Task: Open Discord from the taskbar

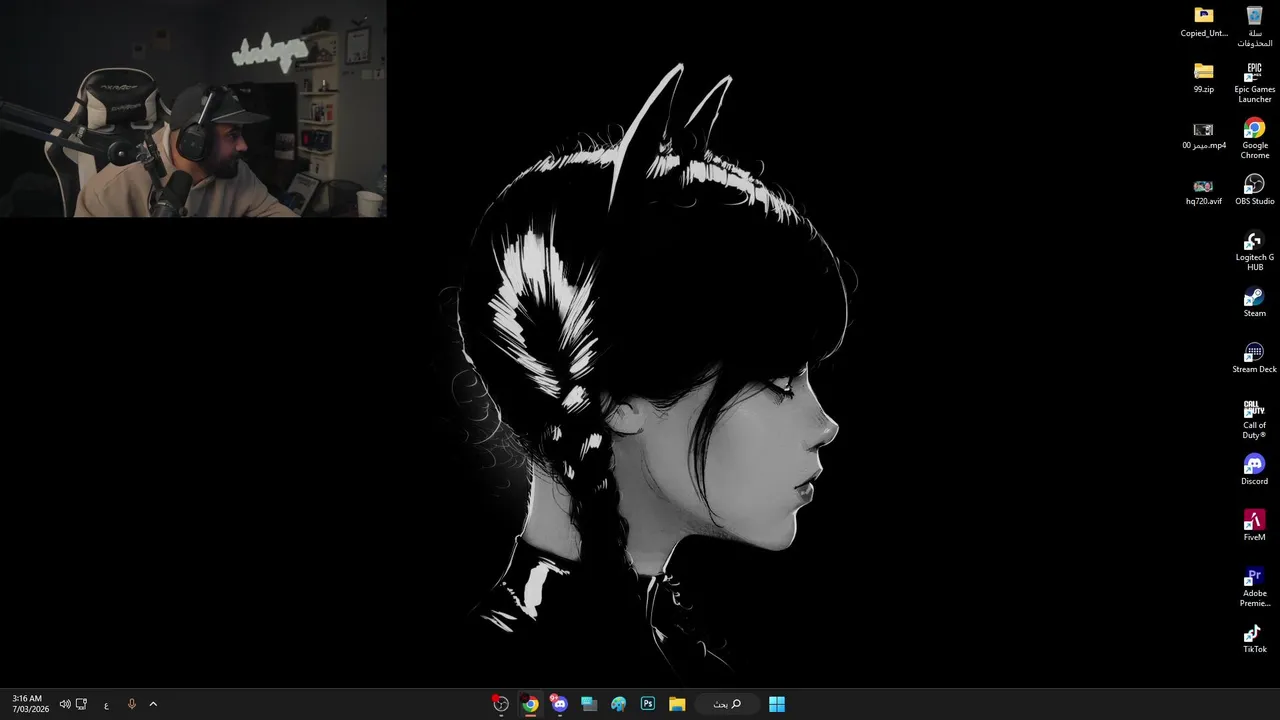Action: pos(559,704)
